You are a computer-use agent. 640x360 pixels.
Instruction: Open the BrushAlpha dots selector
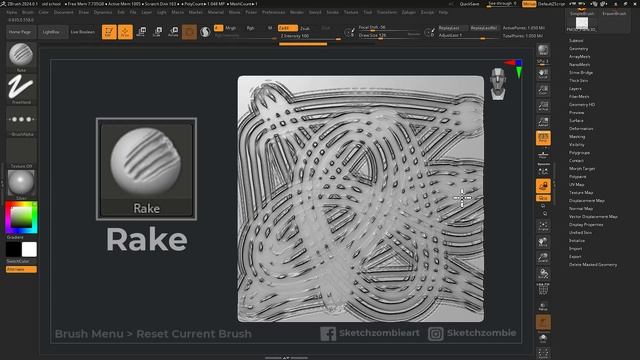coord(21,120)
